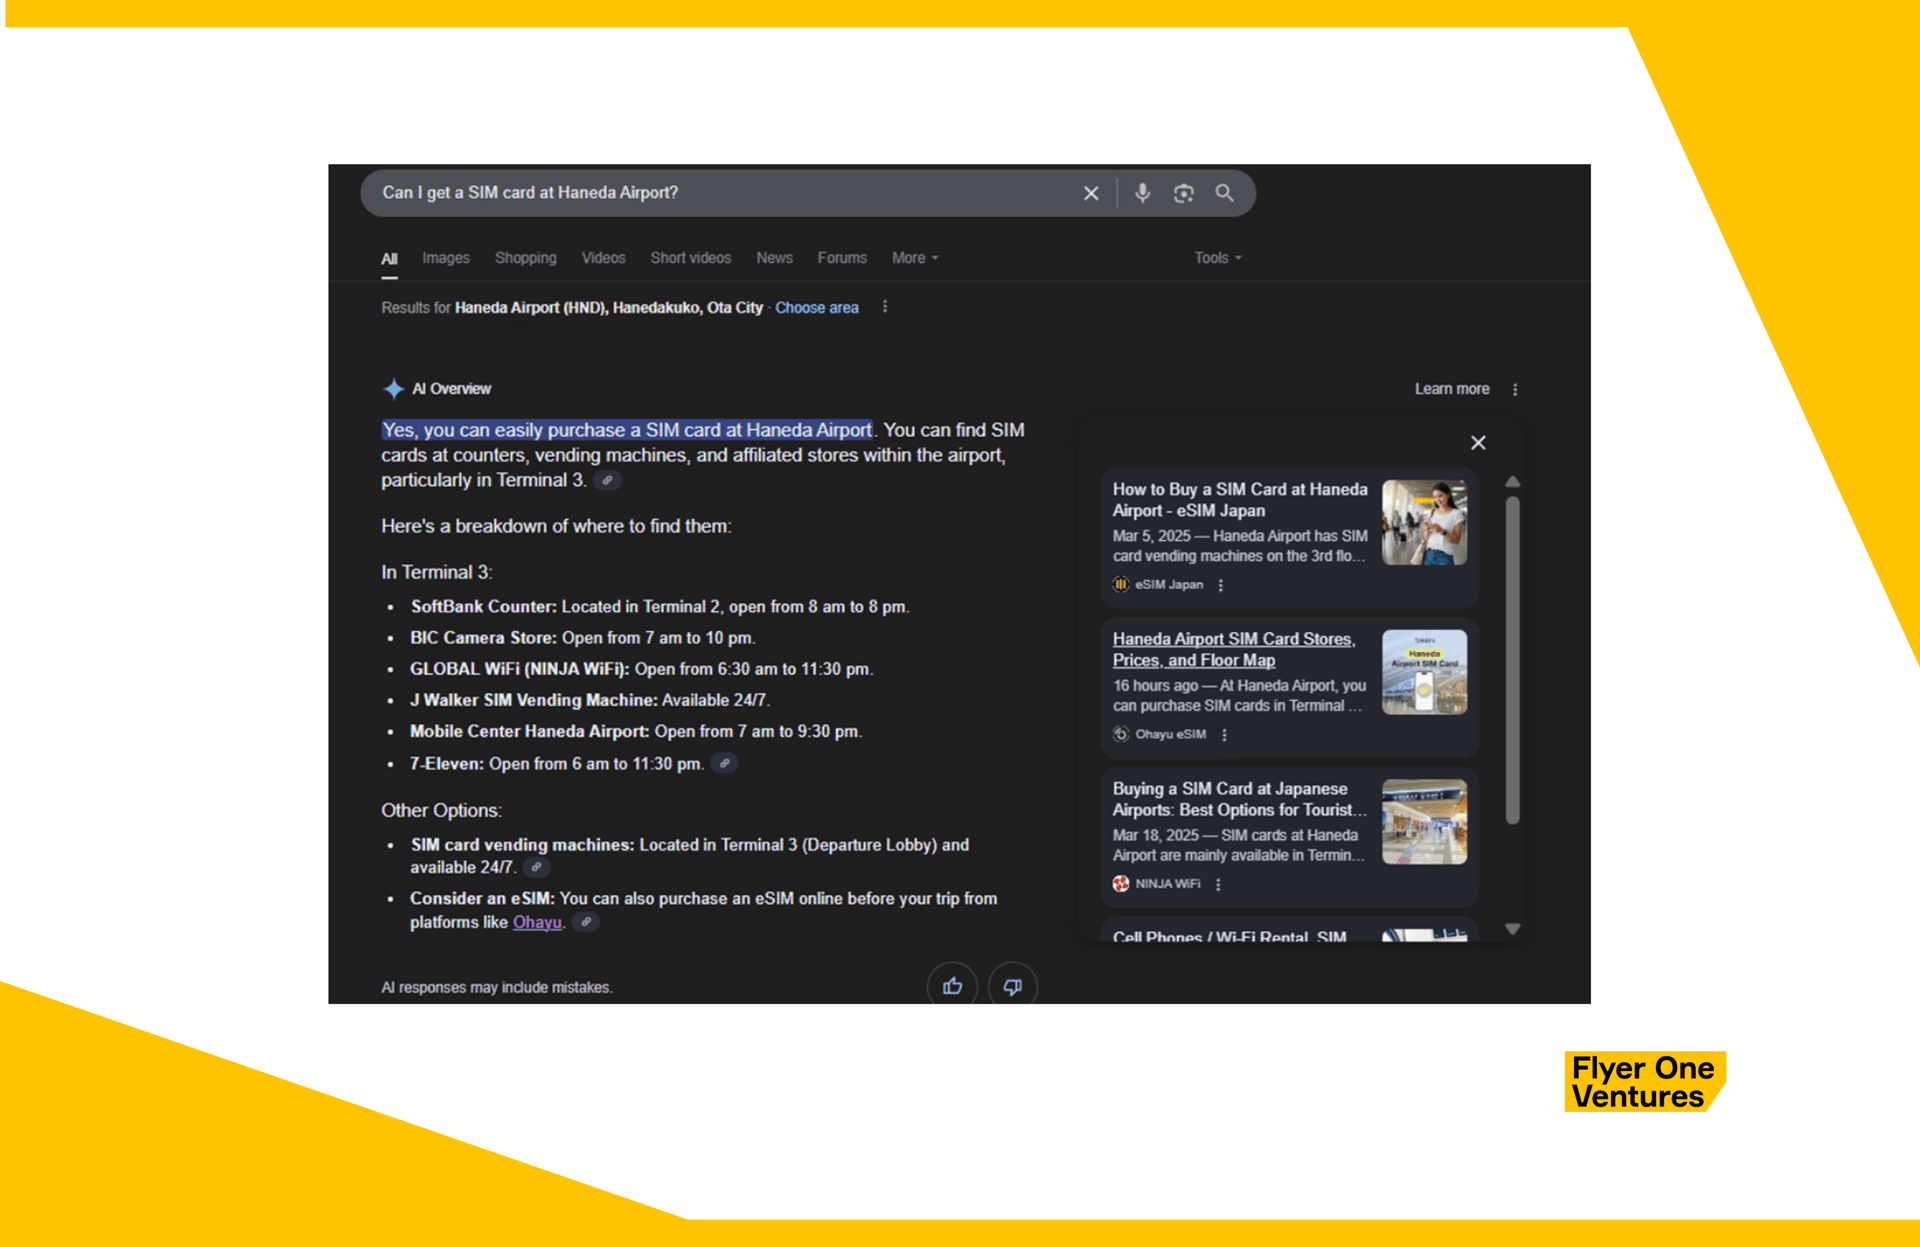Click the sources panel scrollbar down arrow
This screenshot has width=1920, height=1247.
[x=1513, y=929]
